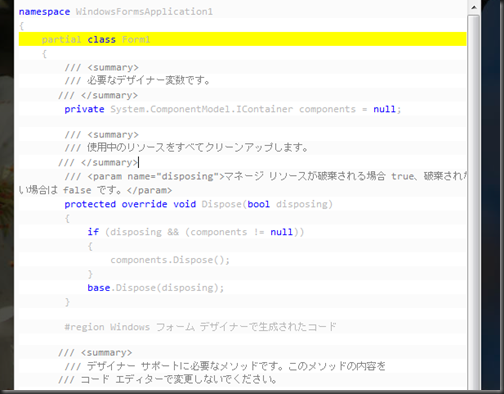Click 'base' keyword before .Dispose(disposing)
The width and height of the screenshot is (504, 394).
click(99, 288)
